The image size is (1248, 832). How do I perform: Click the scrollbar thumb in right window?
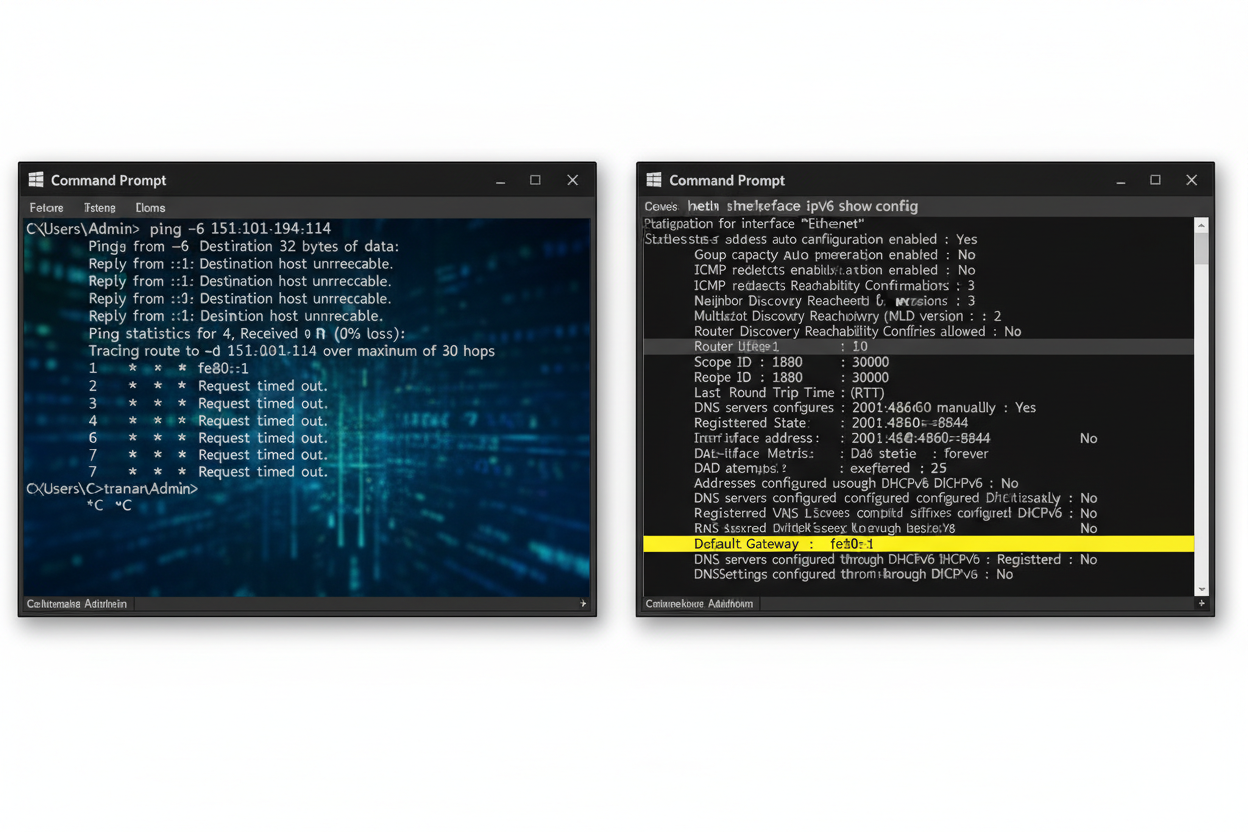pyautogui.click(x=1201, y=249)
